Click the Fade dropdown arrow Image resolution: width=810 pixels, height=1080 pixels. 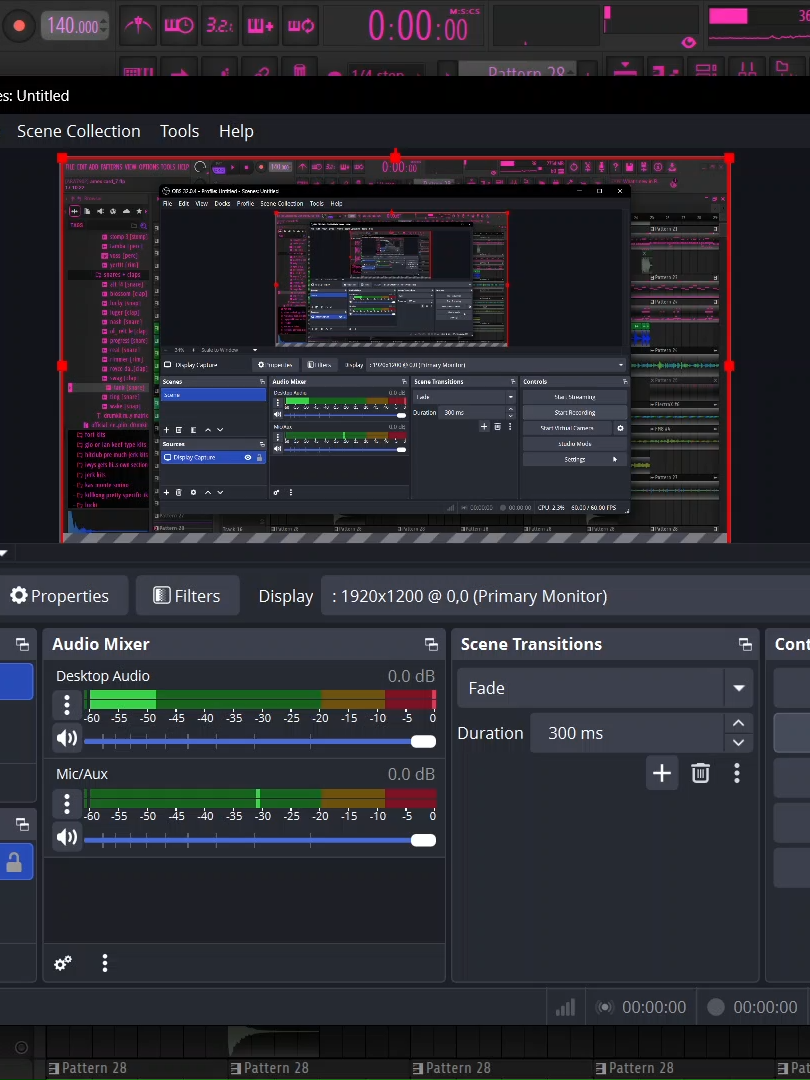tap(739, 688)
